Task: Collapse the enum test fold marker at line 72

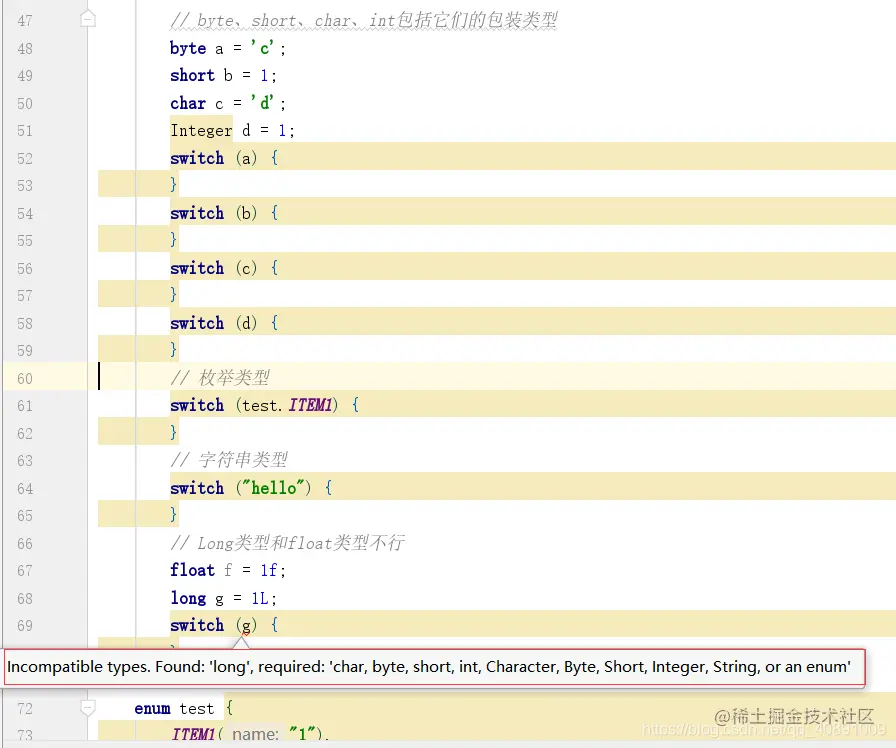Action: pyautogui.click(x=87, y=708)
